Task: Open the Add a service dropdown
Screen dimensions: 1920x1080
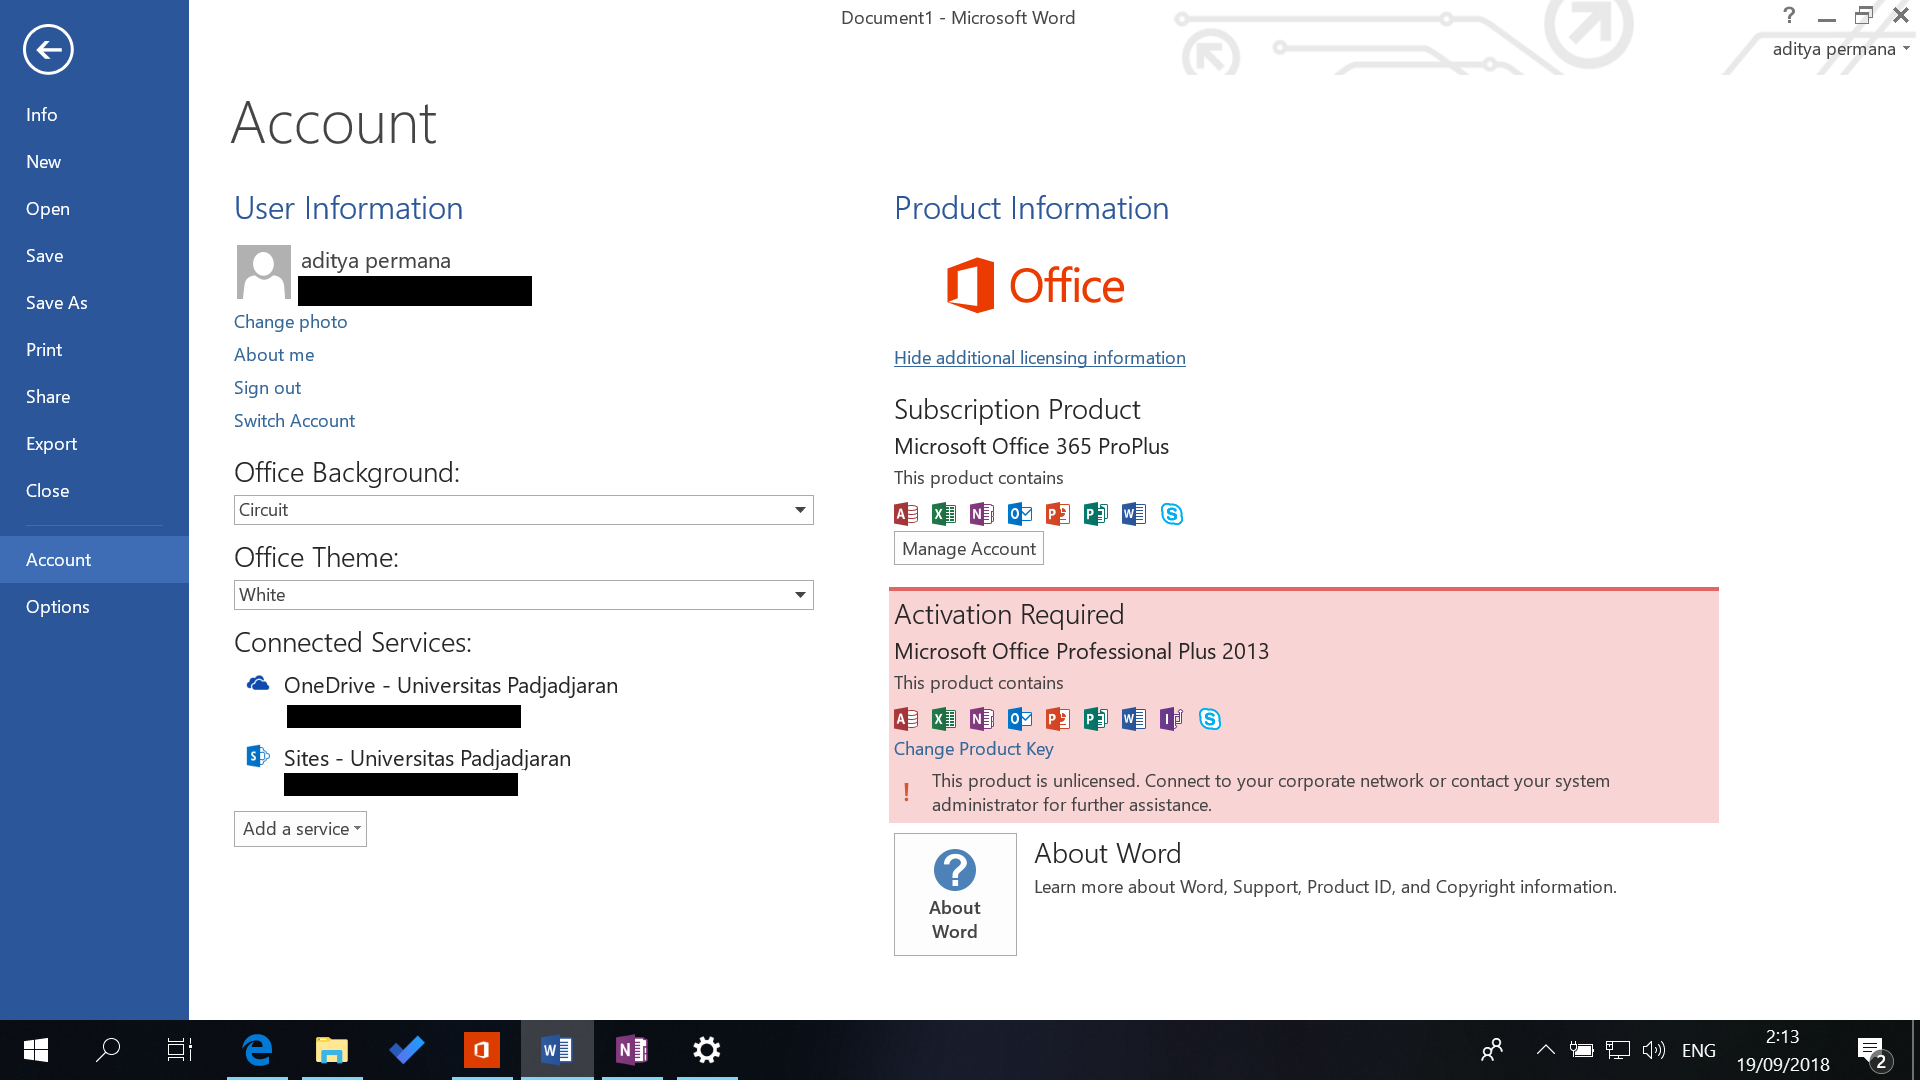Action: click(x=300, y=828)
